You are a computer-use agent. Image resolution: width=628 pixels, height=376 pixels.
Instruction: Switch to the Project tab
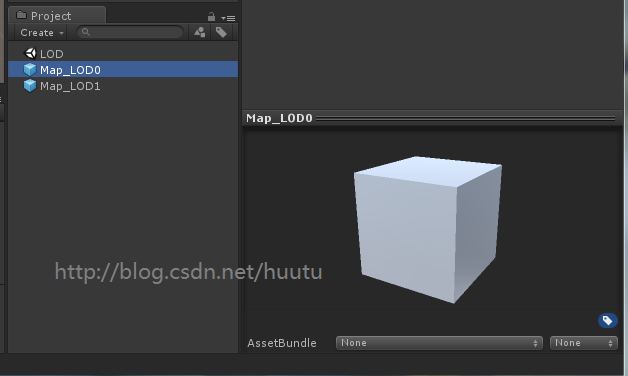(x=57, y=16)
